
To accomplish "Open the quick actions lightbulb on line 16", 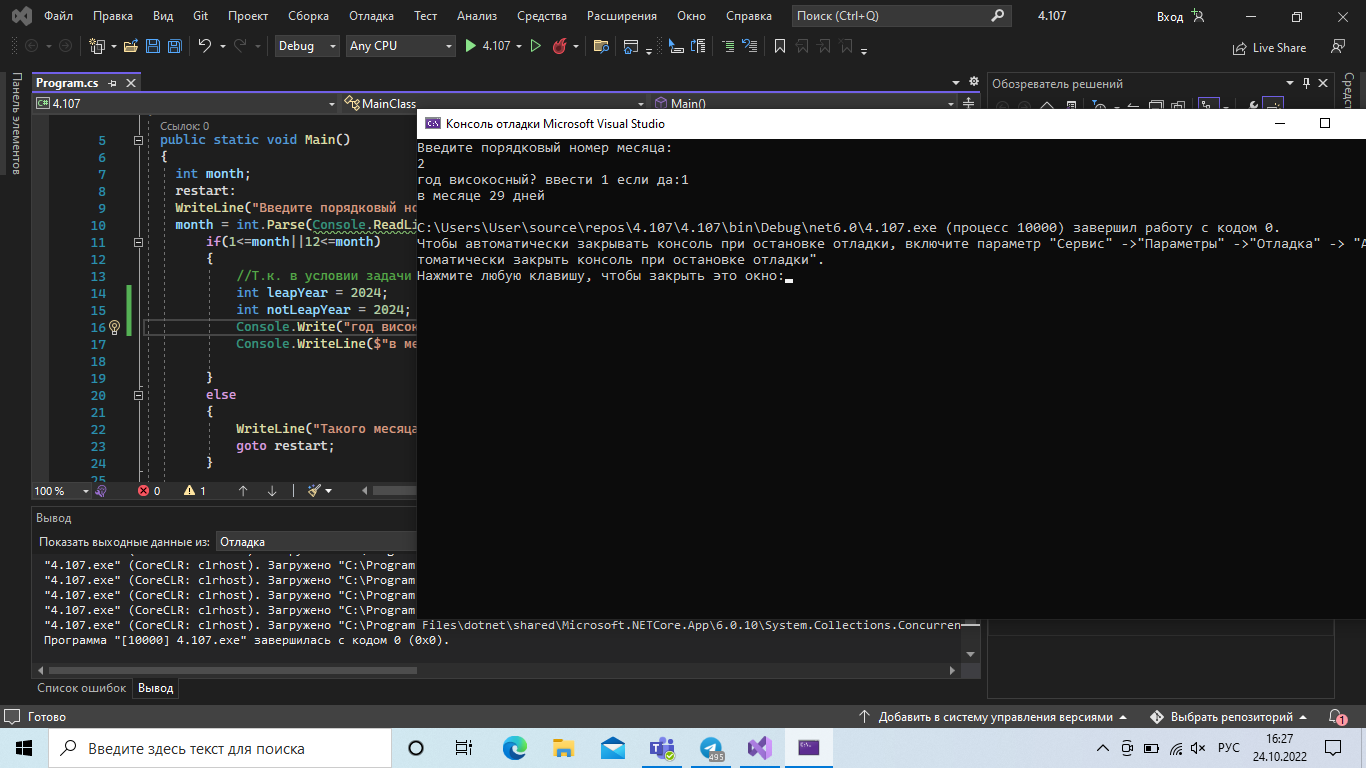I will pos(114,327).
